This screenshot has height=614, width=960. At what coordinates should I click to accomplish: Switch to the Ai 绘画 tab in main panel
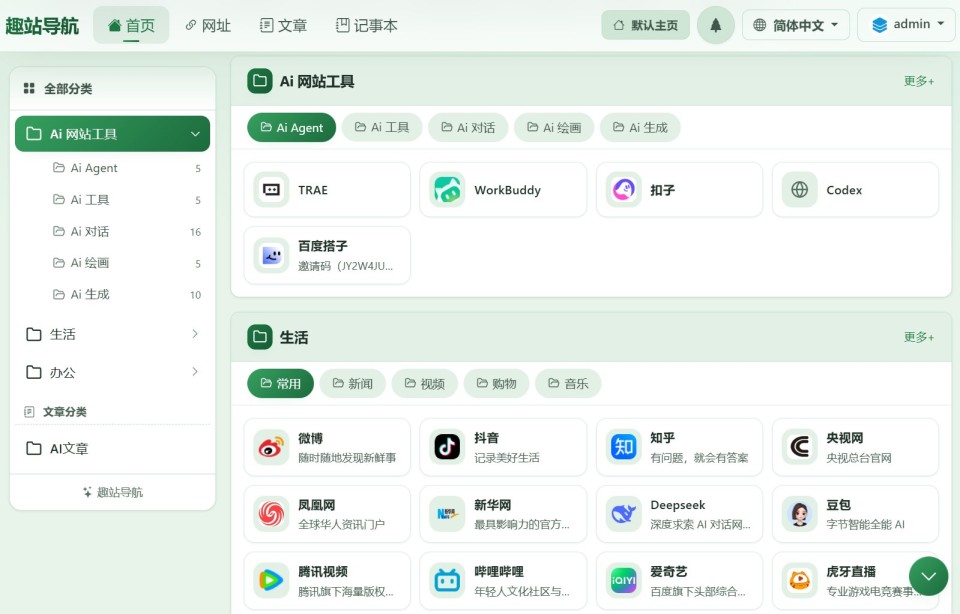click(x=554, y=127)
